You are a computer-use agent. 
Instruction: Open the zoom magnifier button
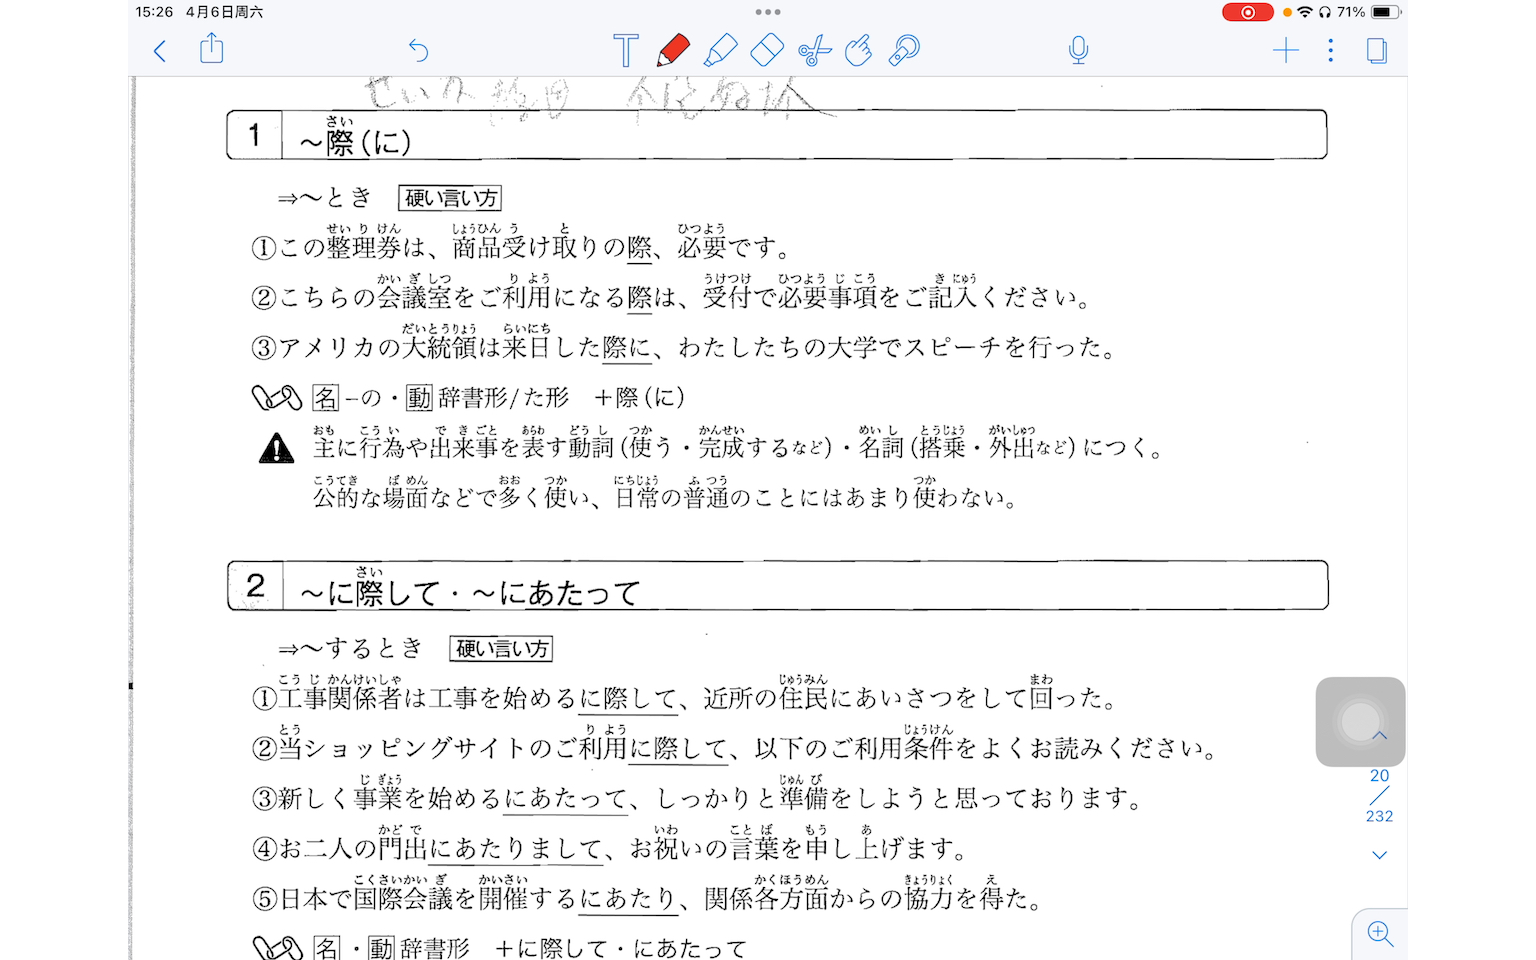coord(1380,934)
